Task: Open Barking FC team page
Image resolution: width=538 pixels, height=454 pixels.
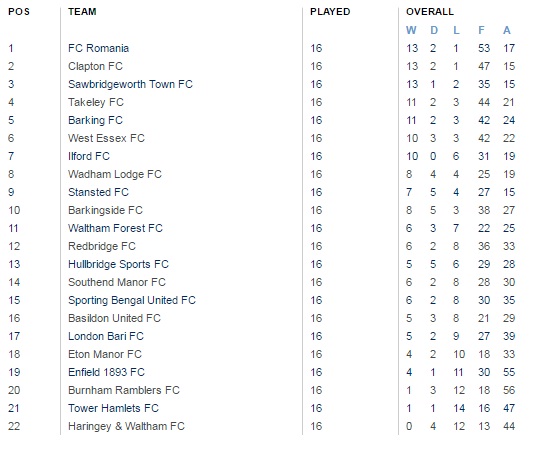Action: [x=95, y=120]
